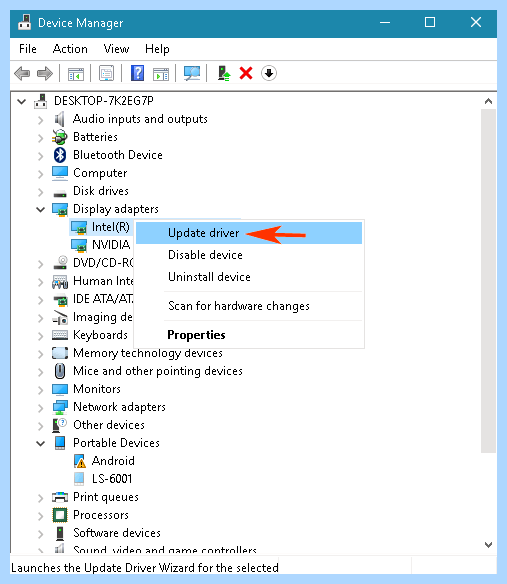Open the Action menu
The height and width of the screenshot is (584, 507).
(x=70, y=49)
